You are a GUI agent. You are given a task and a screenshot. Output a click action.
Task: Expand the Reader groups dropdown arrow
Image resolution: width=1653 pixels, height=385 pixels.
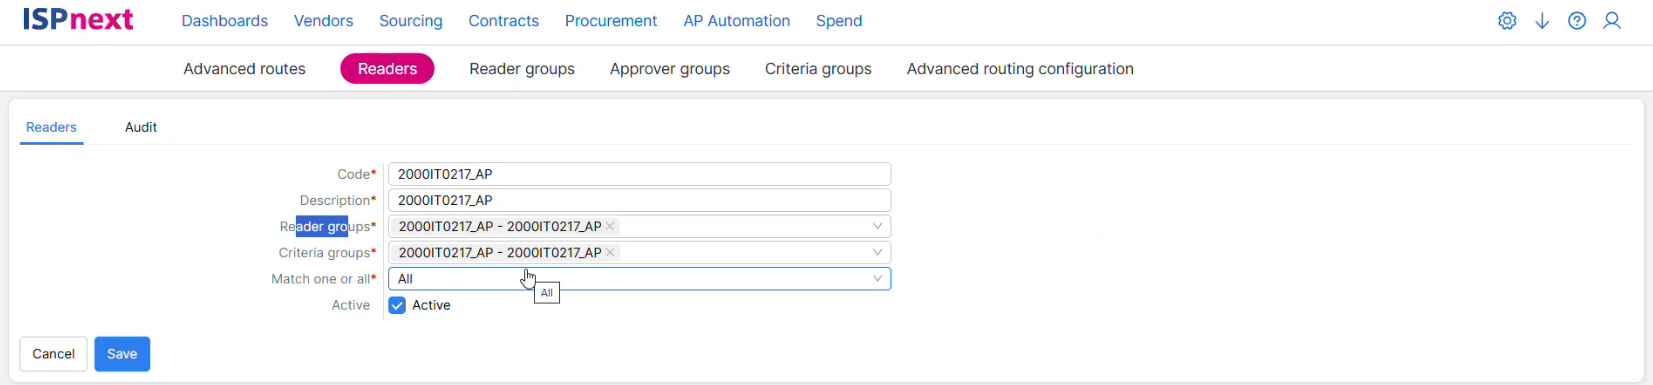877,226
